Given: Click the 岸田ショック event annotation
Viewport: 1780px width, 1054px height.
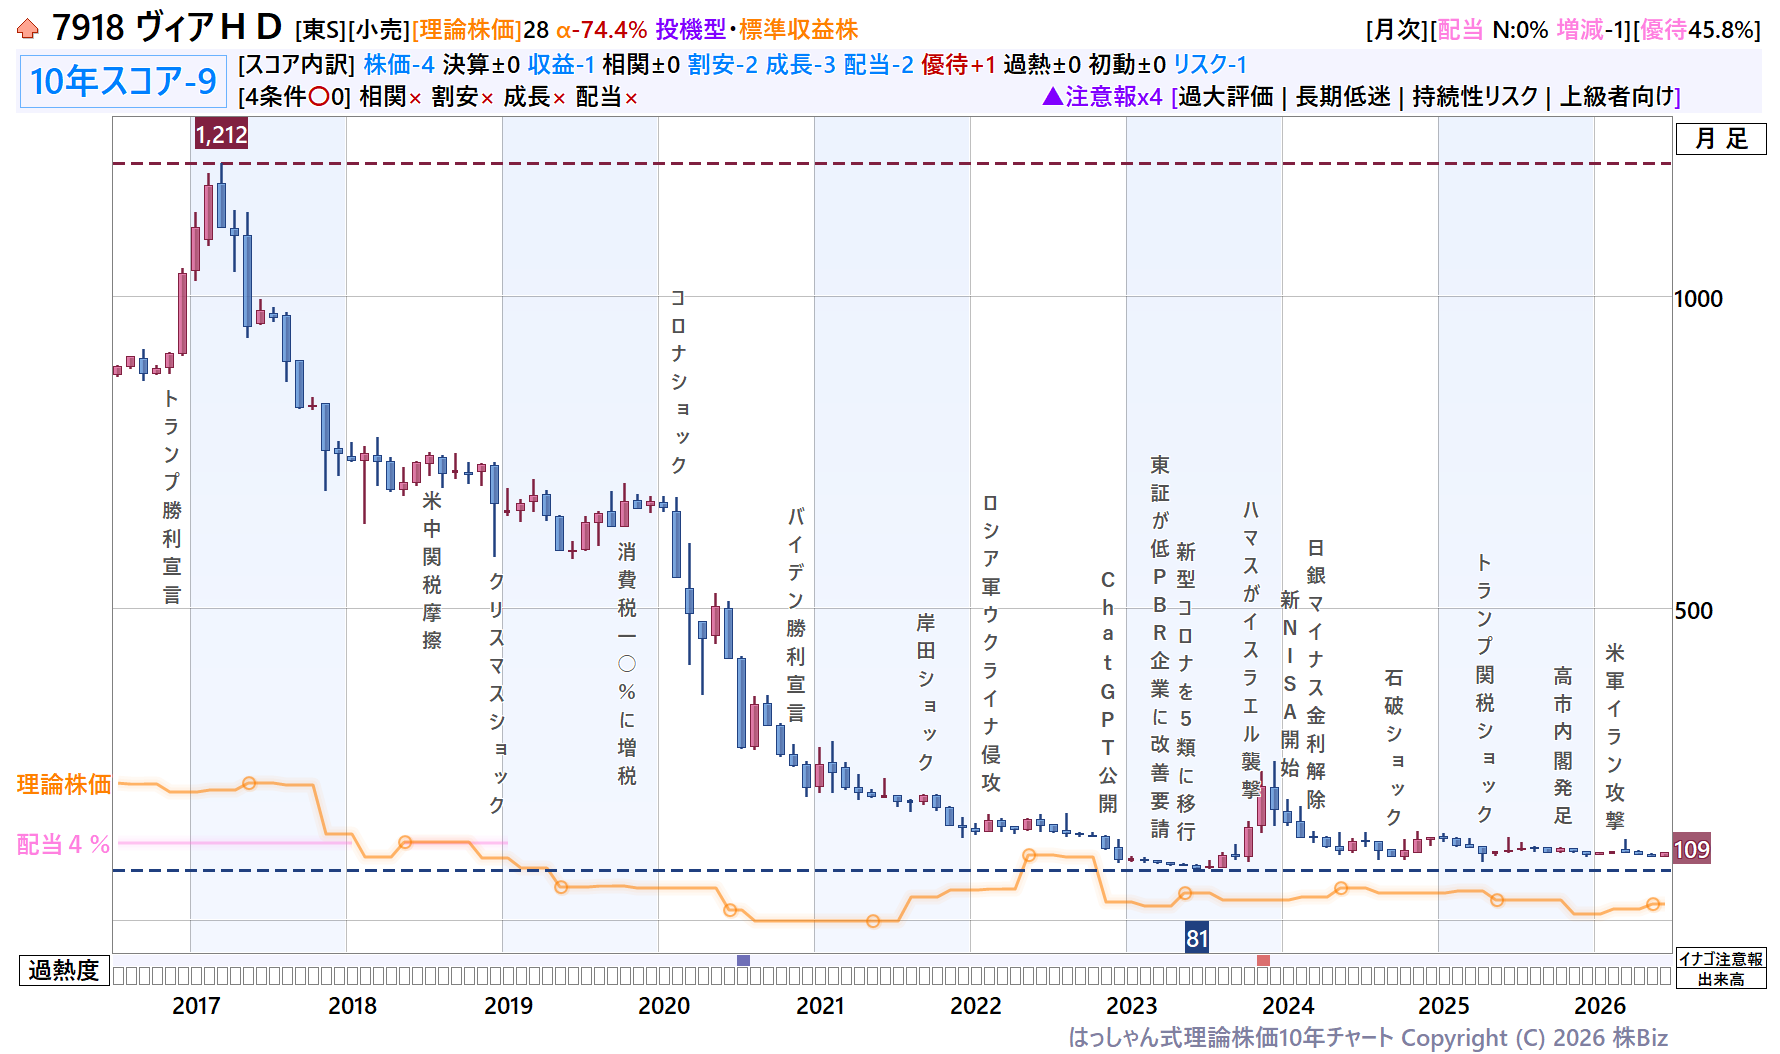Looking at the screenshot, I should point(926,692).
